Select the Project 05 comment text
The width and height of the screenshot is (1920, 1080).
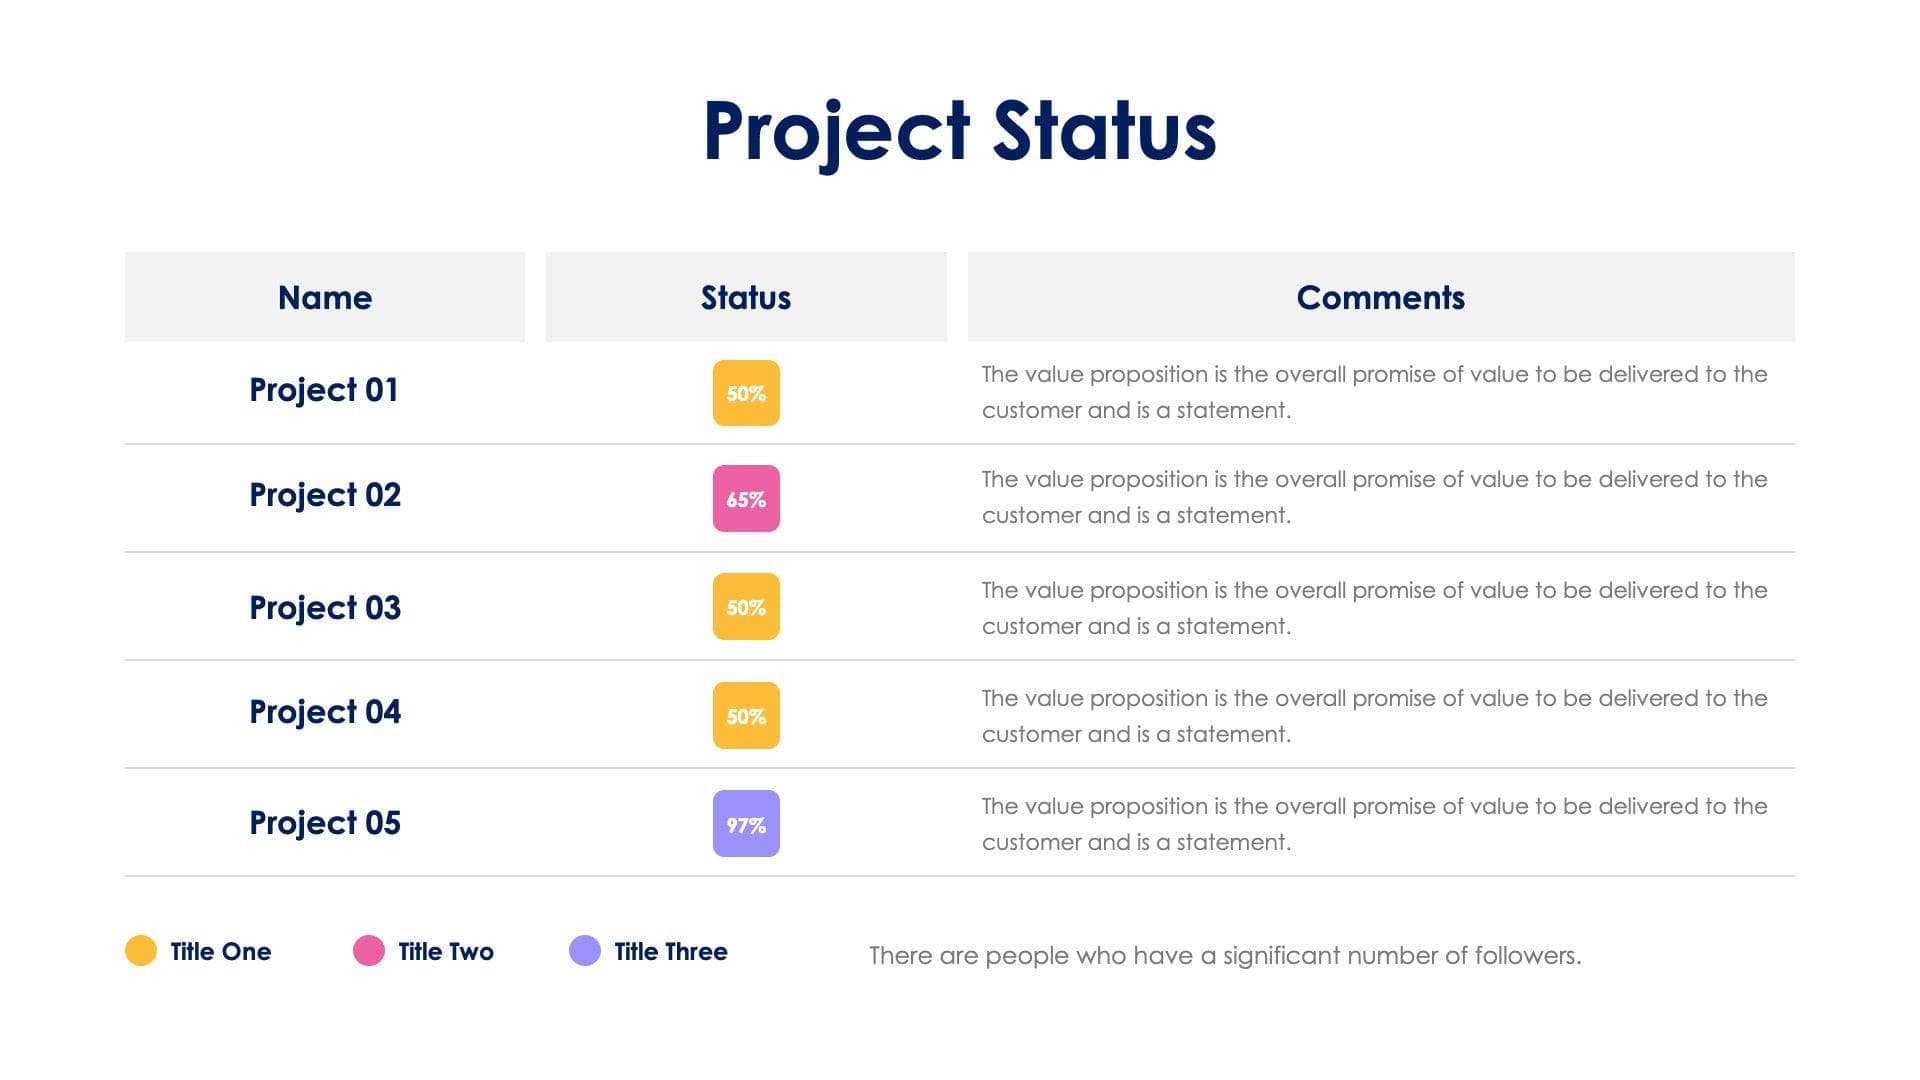pos(1374,824)
